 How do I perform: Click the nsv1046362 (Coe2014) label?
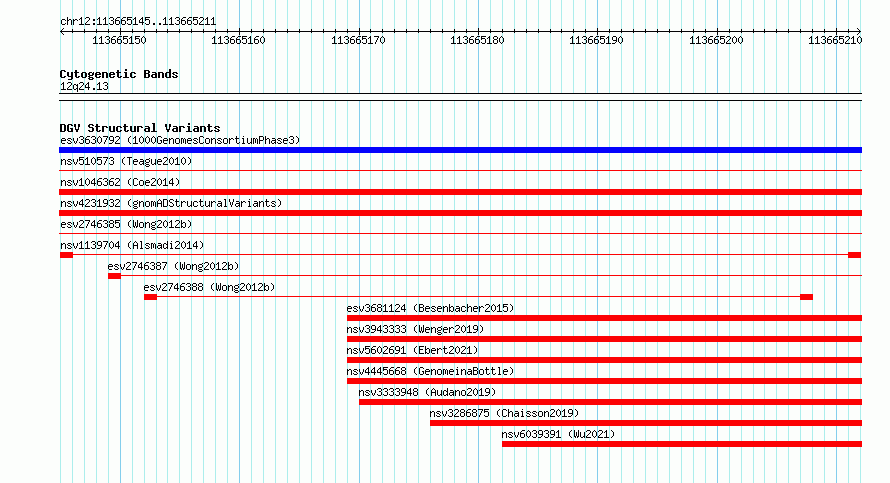pyautogui.click(x=120, y=182)
